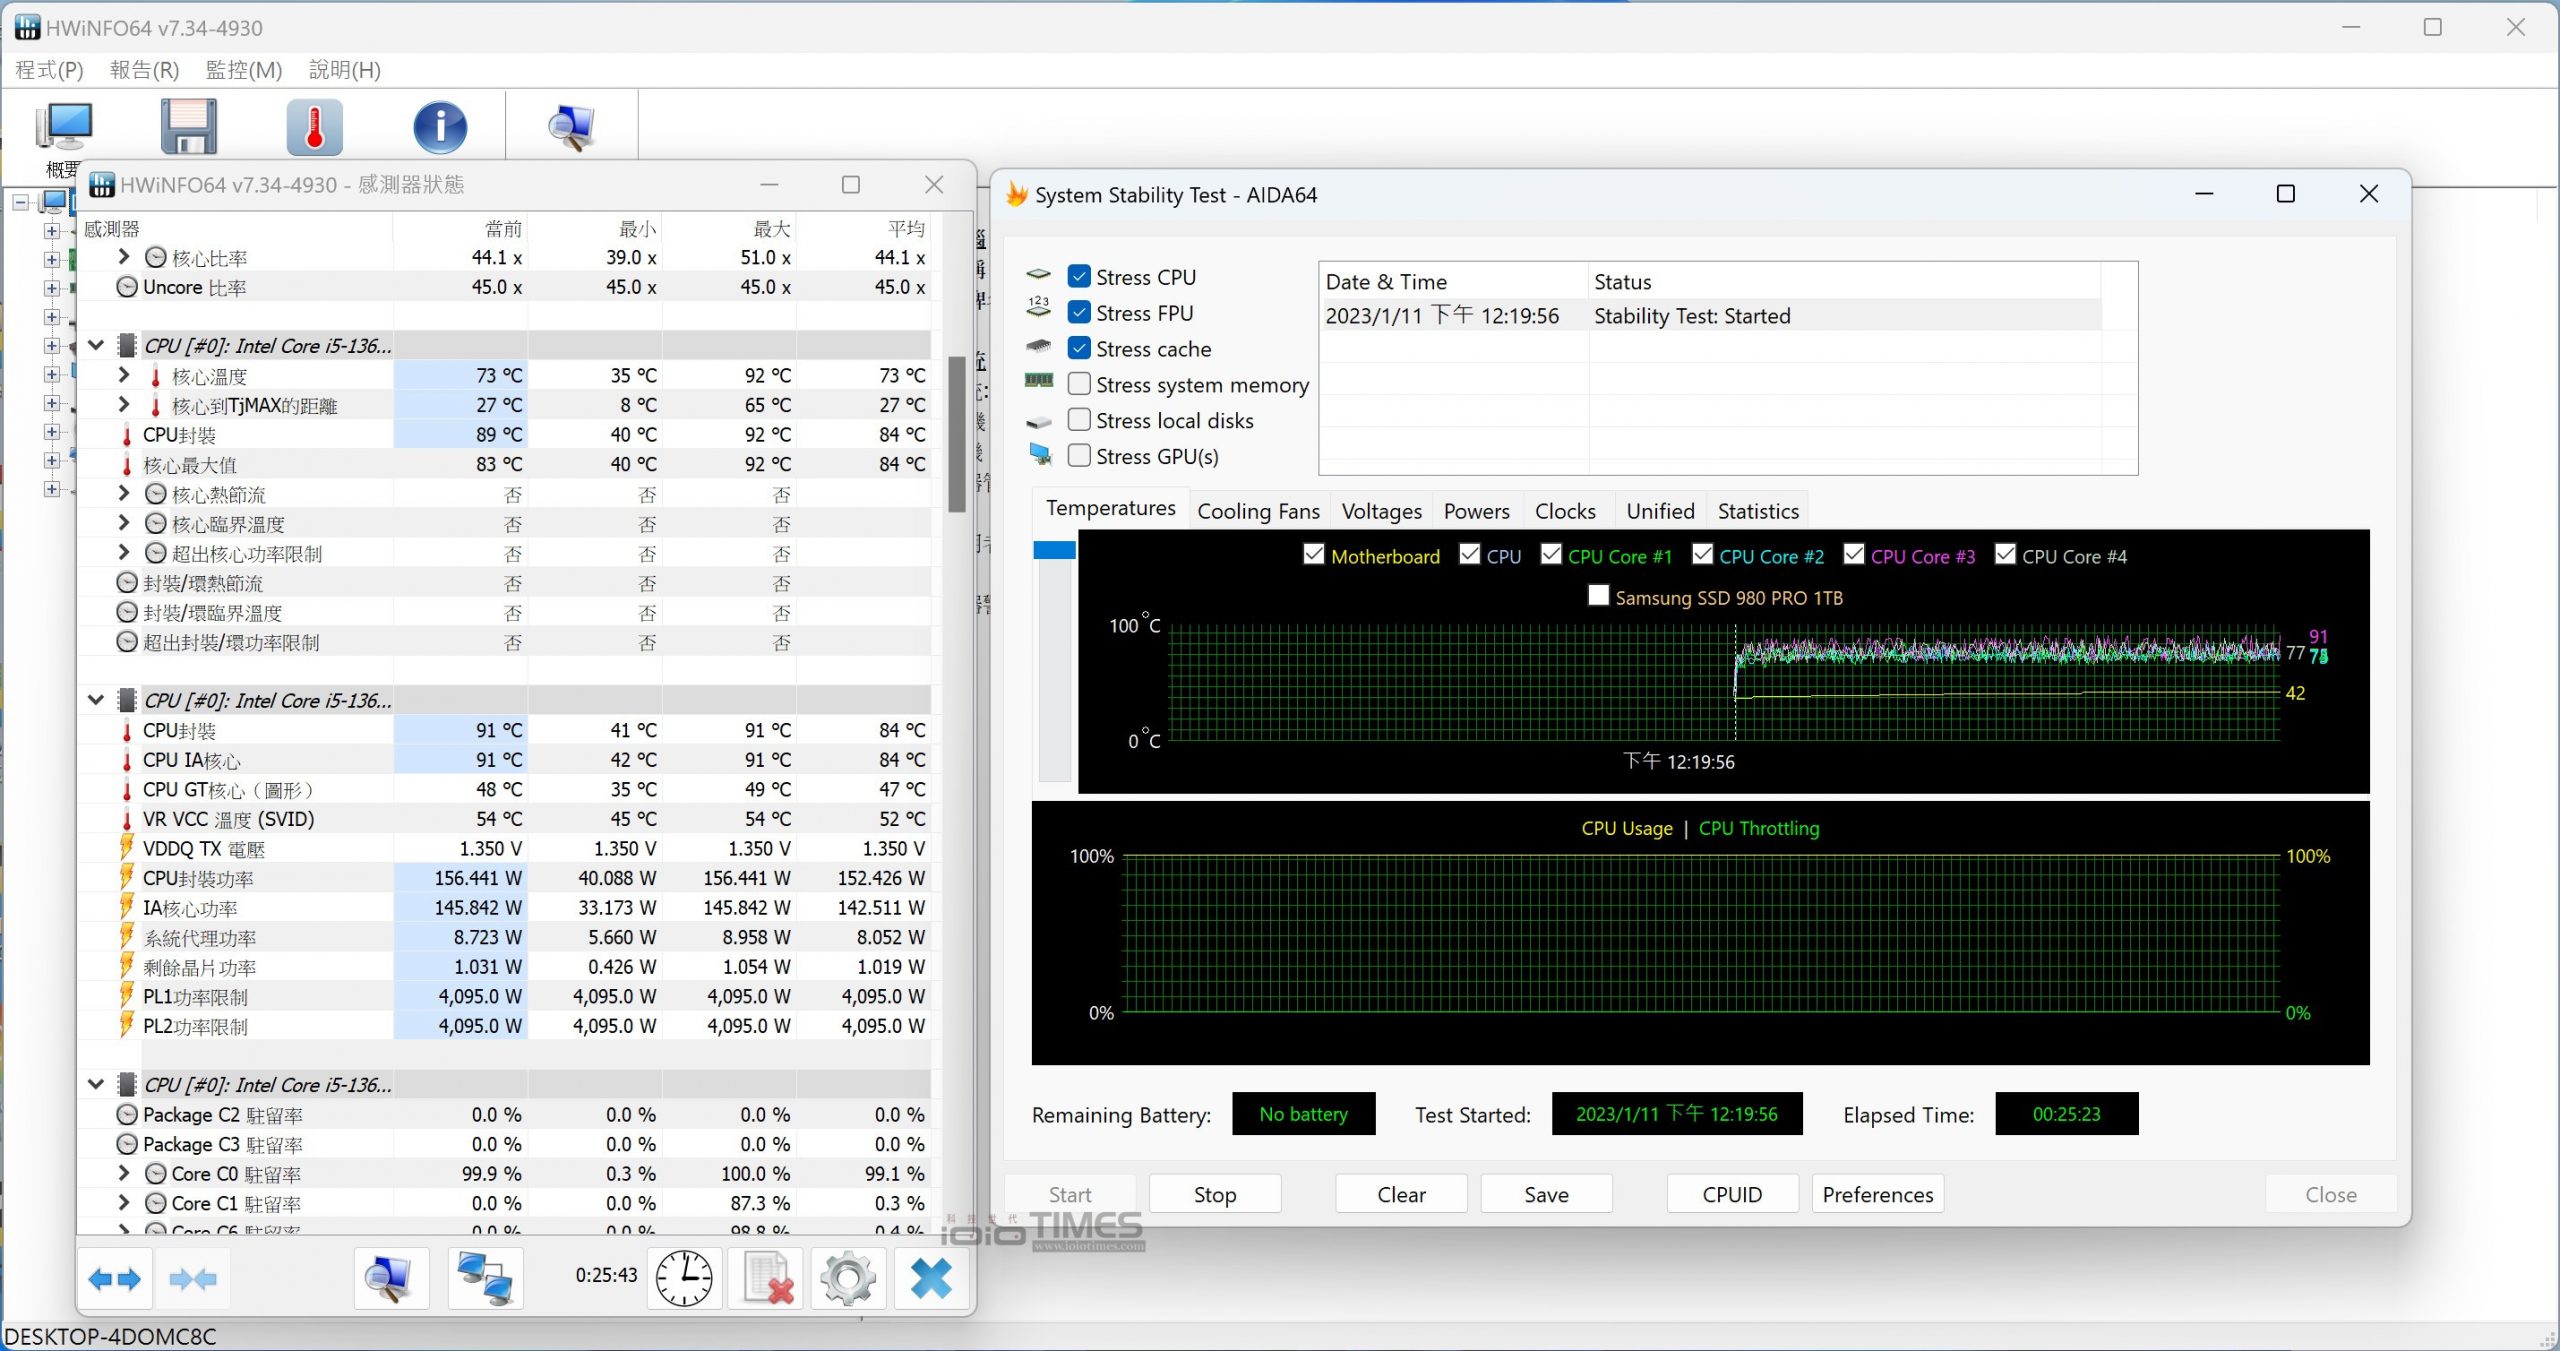Click the network remote monitors icon
Image resolution: width=2560 pixels, height=1351 pixels.
(x=485, y=1278)
